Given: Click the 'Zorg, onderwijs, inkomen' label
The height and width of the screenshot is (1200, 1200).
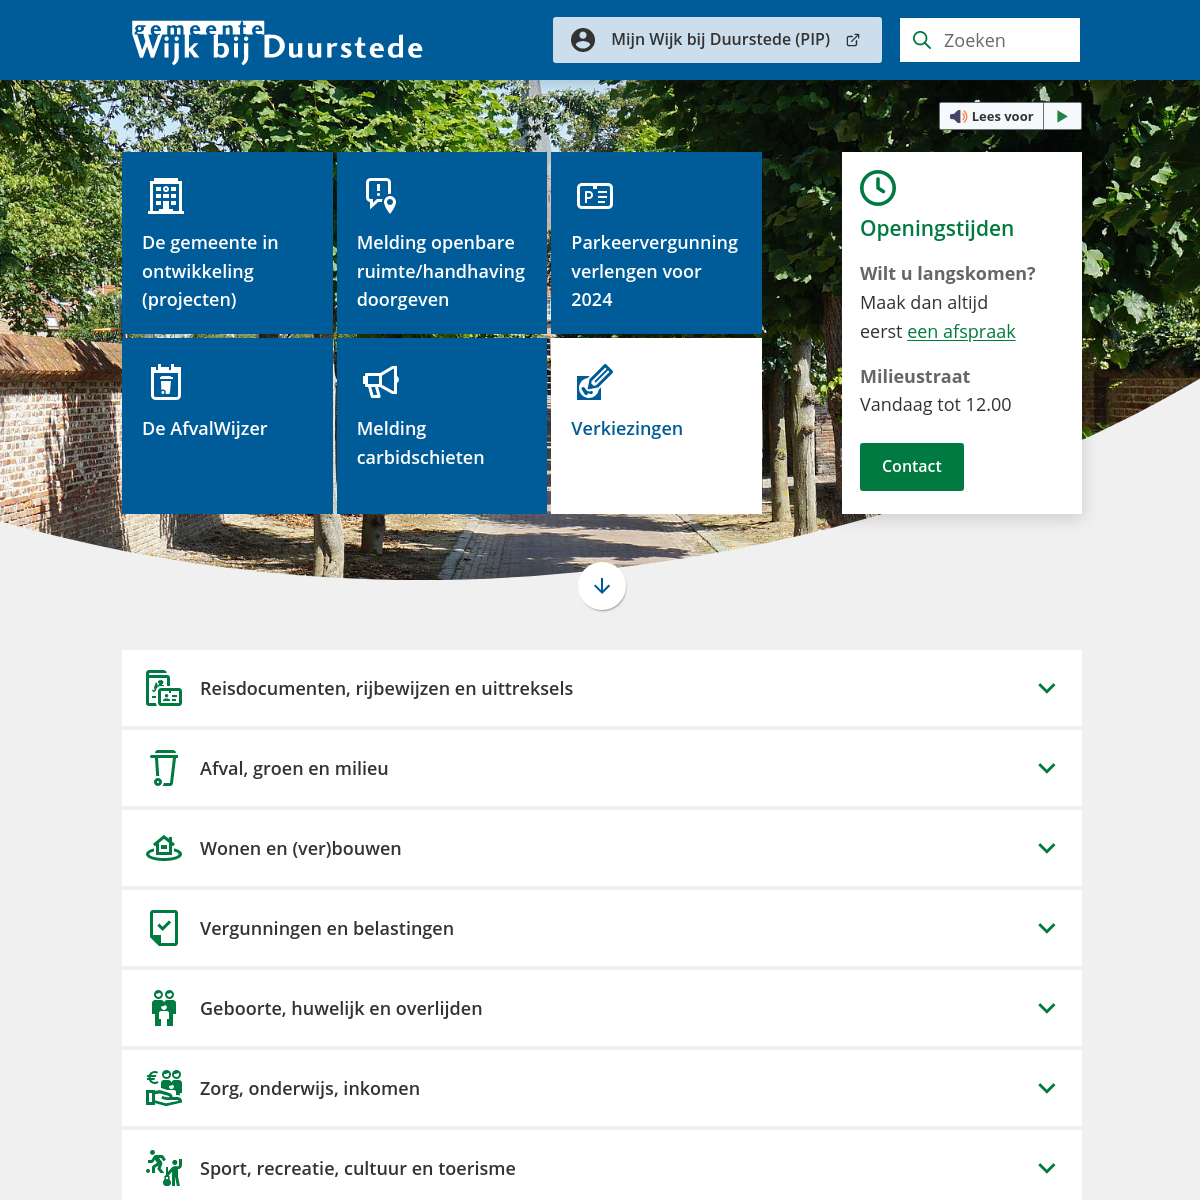Looking at the screenshot, I should coord(310,1088).
